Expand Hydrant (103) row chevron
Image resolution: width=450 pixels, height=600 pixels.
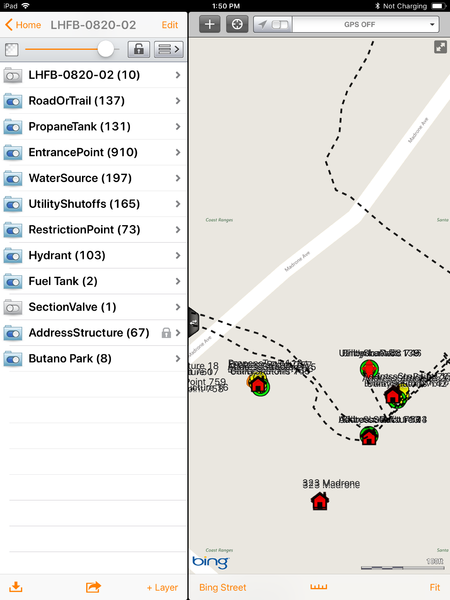tap(178, 255)
